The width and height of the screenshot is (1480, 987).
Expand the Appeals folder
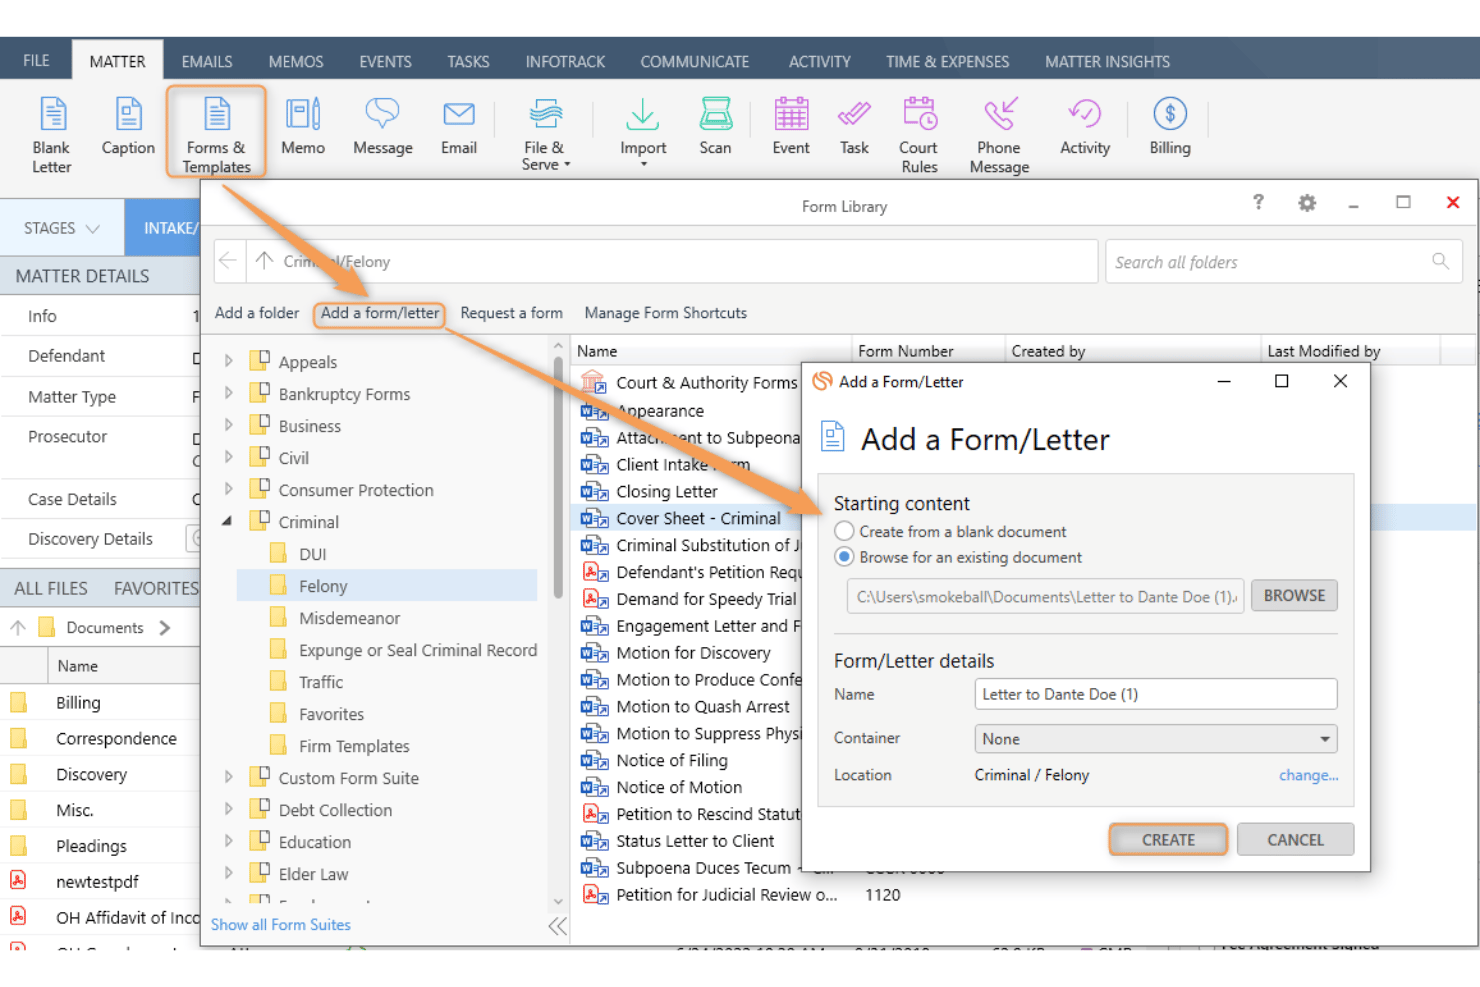[x=228, y=361]
